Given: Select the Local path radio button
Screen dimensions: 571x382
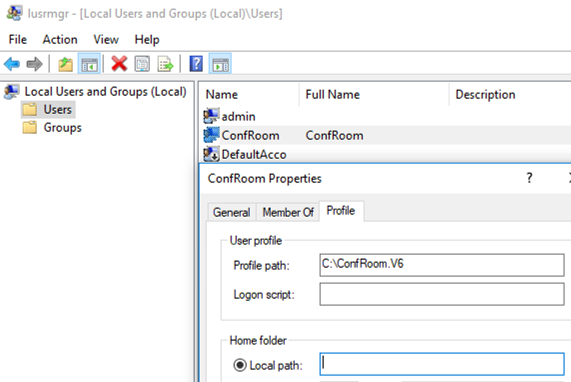Looking at the screenshot, I should click(240, 365).
